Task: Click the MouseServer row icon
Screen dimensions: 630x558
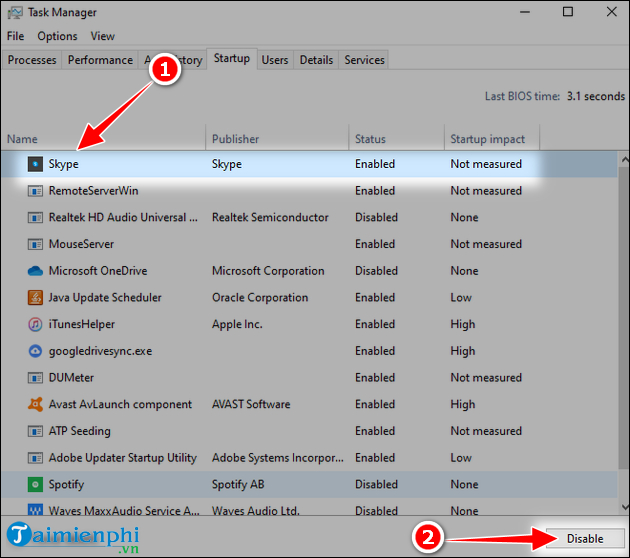Action: pyautogui.click(x=35, y=244)
